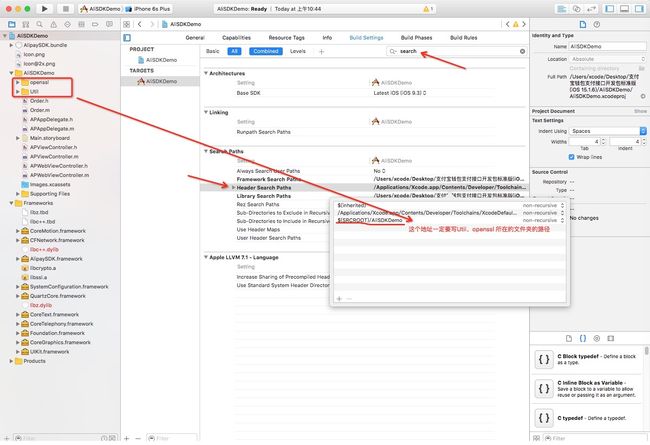
Task: Expand the Util folder
Action: (x=17, y=92)
